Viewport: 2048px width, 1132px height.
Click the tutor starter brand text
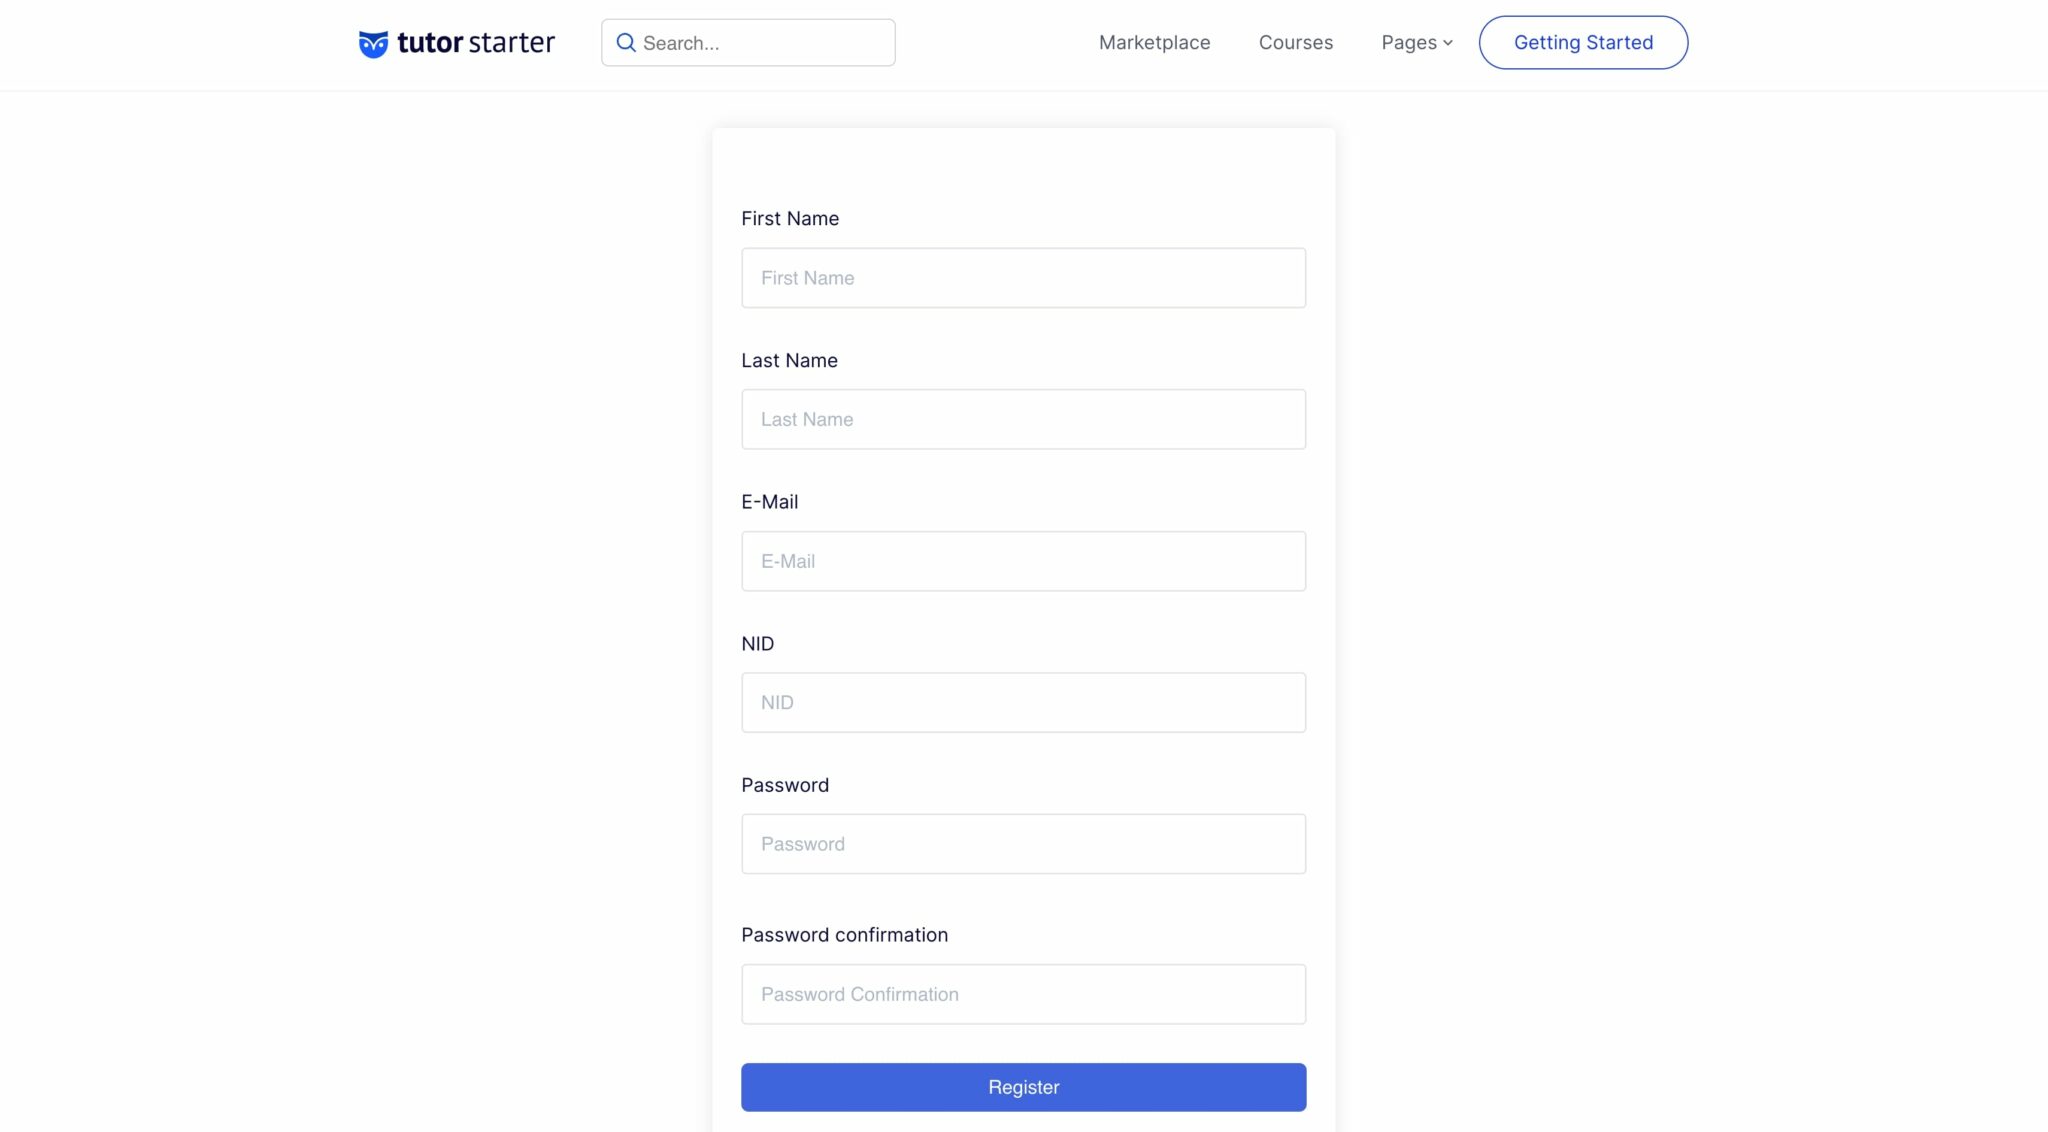click(475, 42)
